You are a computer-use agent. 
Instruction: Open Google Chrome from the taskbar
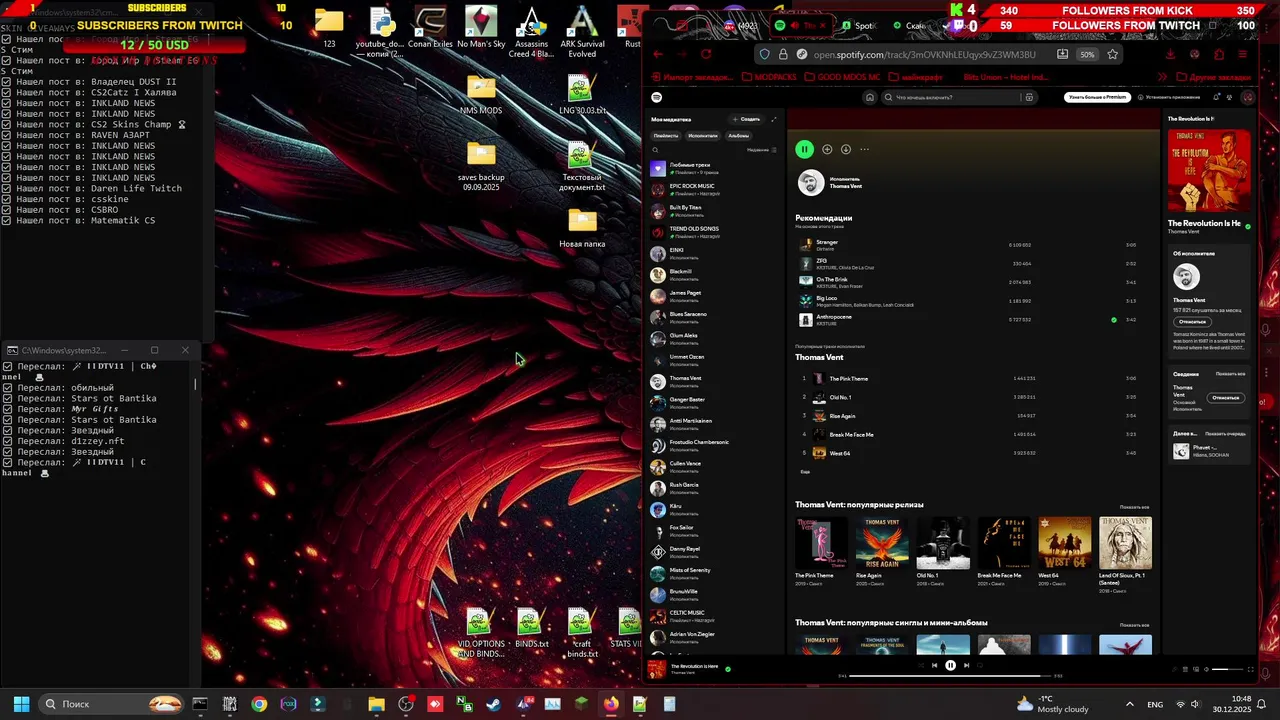pos(259,704)
